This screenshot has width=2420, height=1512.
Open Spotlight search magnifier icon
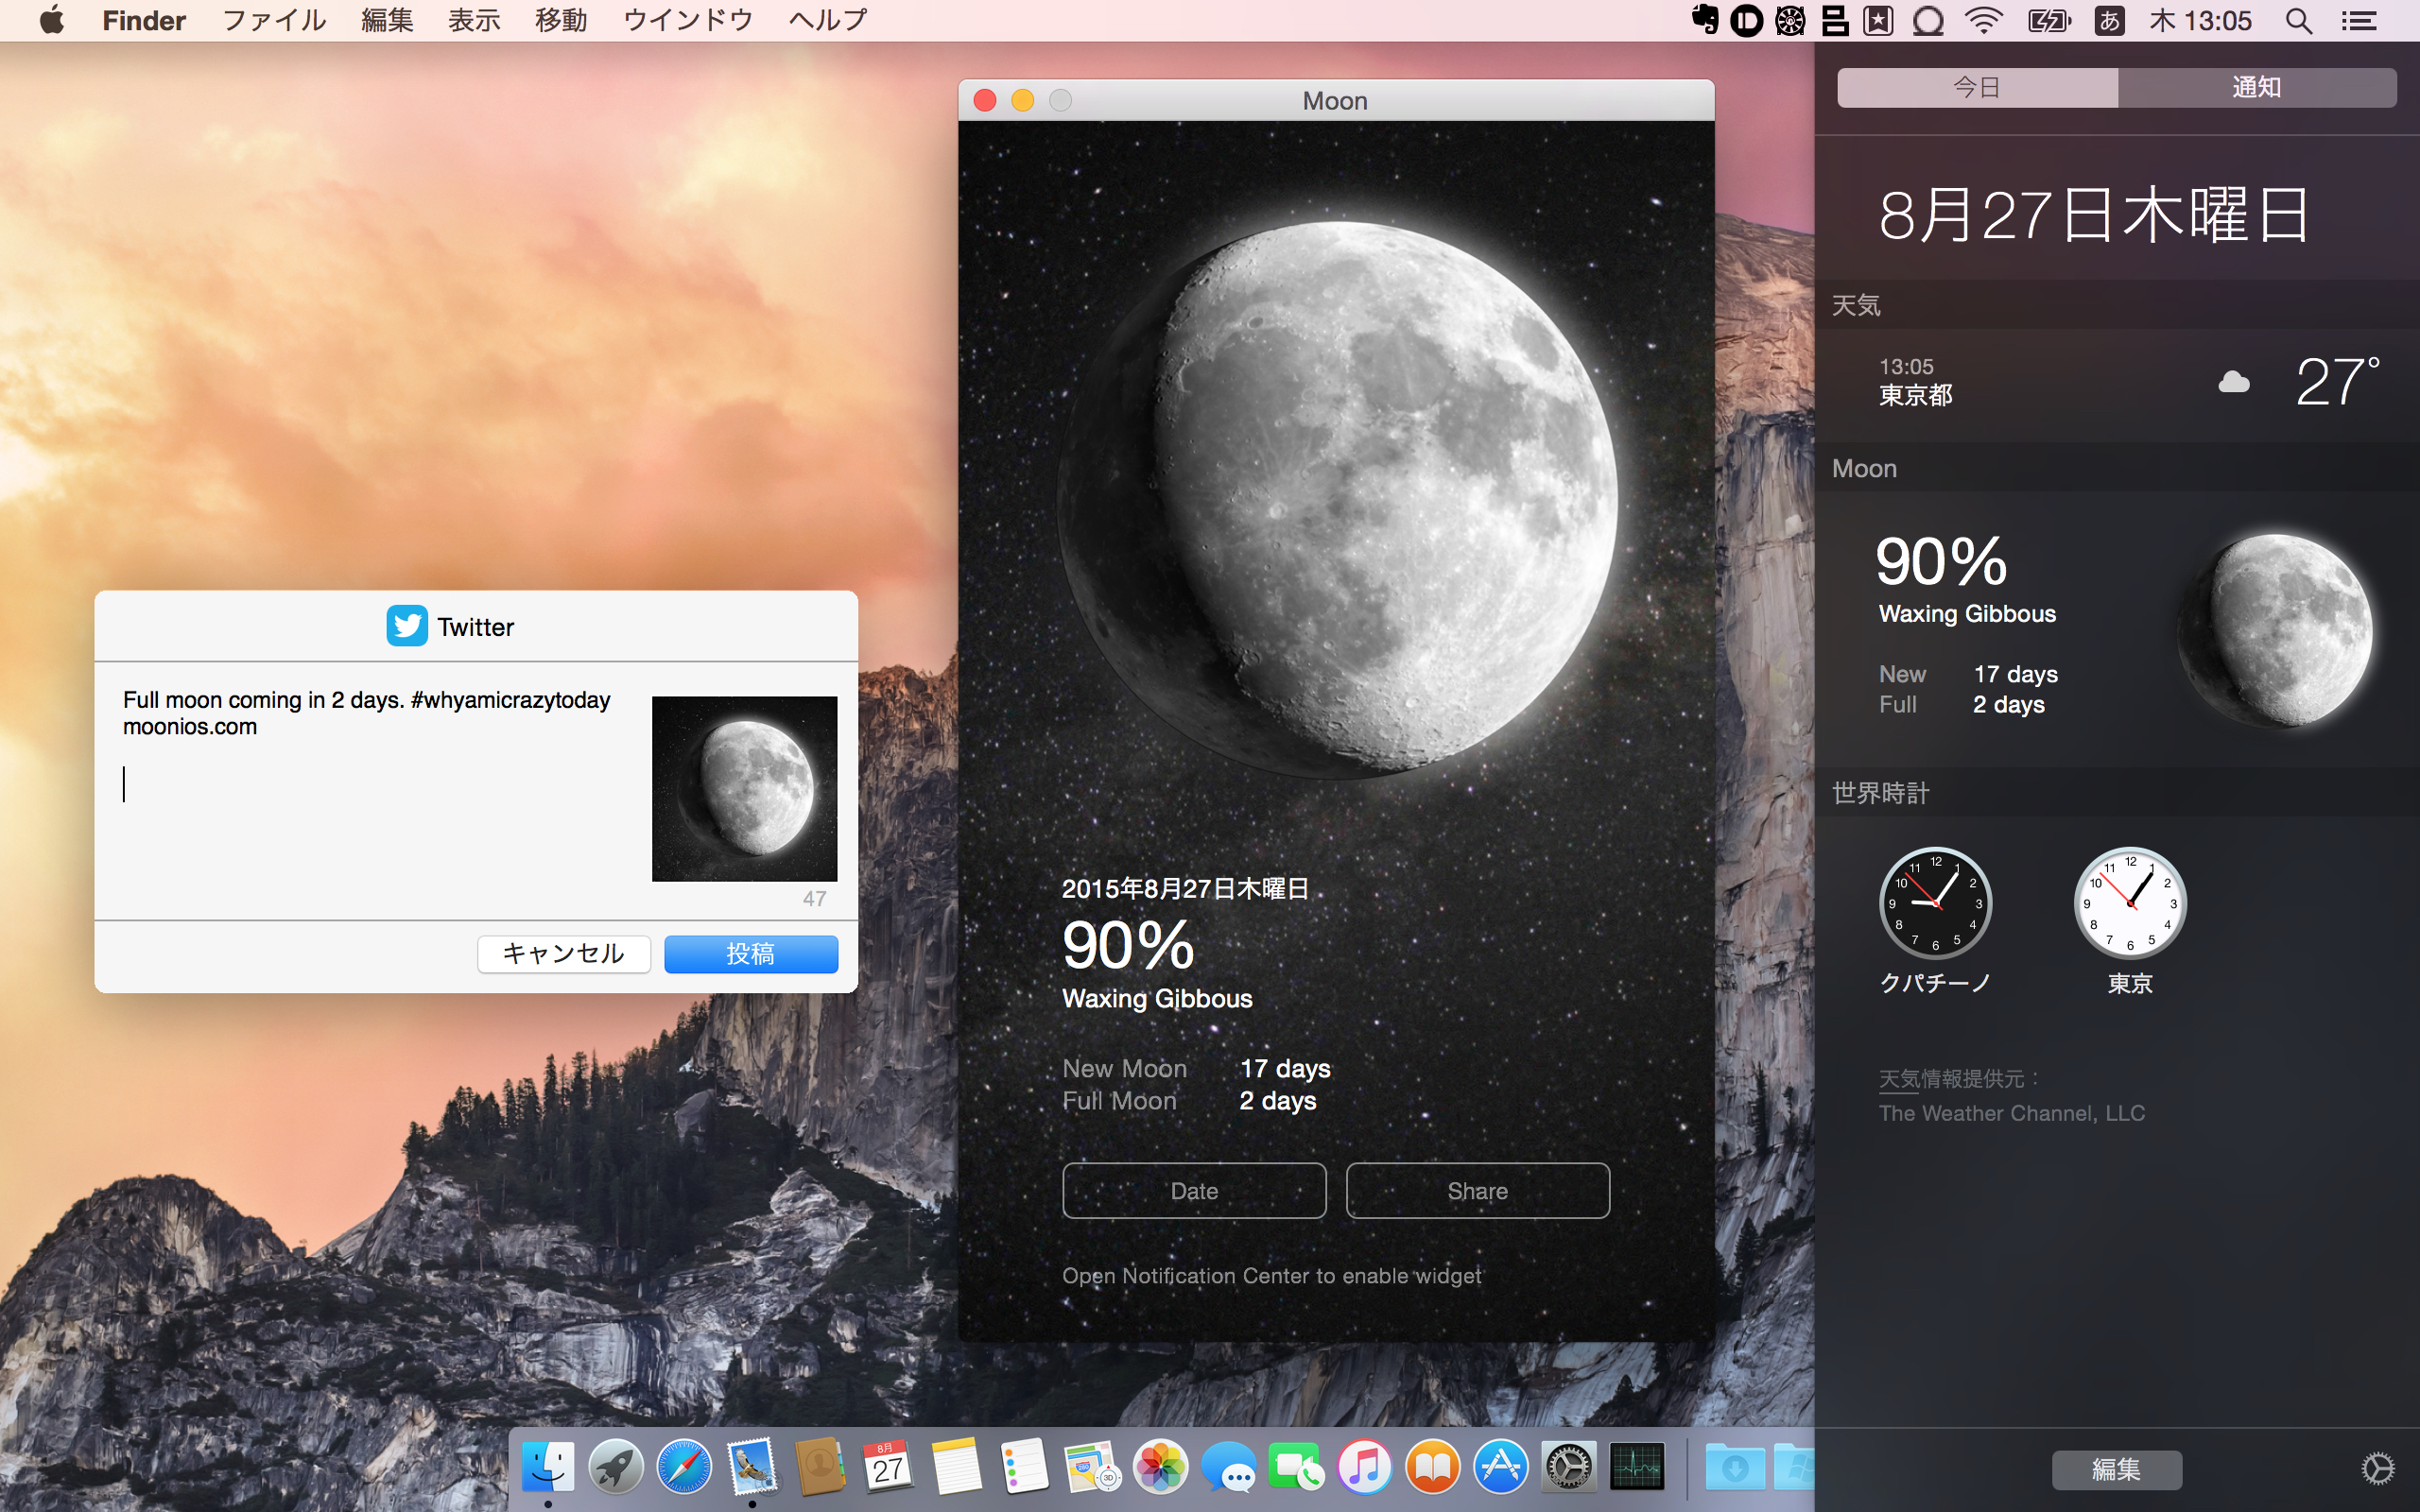[x=2298, y=20]
